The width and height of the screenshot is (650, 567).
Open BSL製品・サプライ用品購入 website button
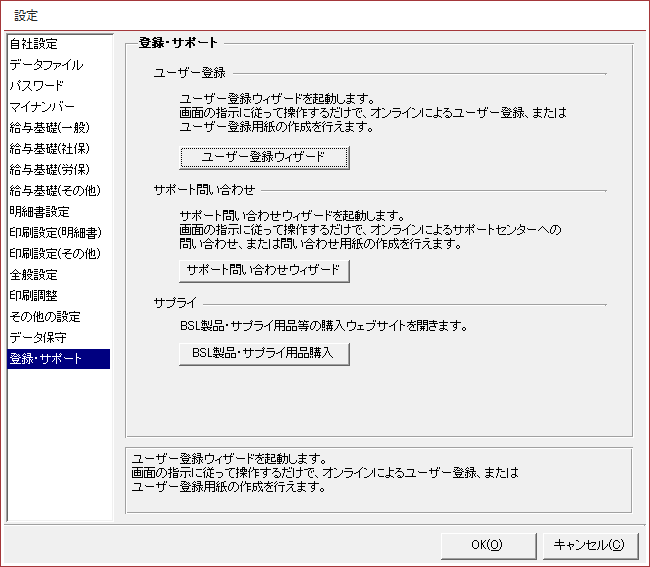264,353
